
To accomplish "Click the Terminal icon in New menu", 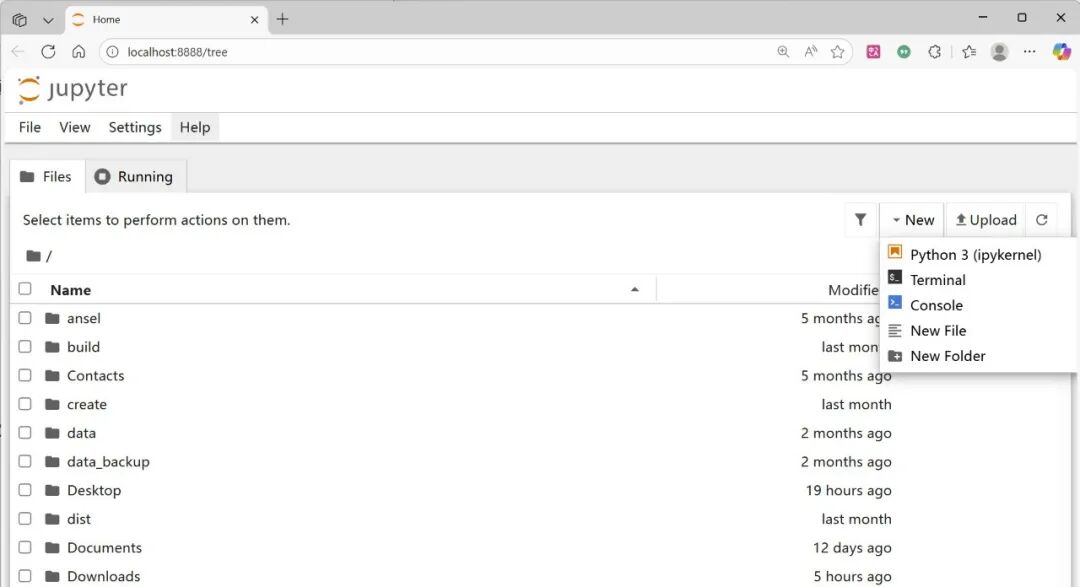I will (895, 278).
